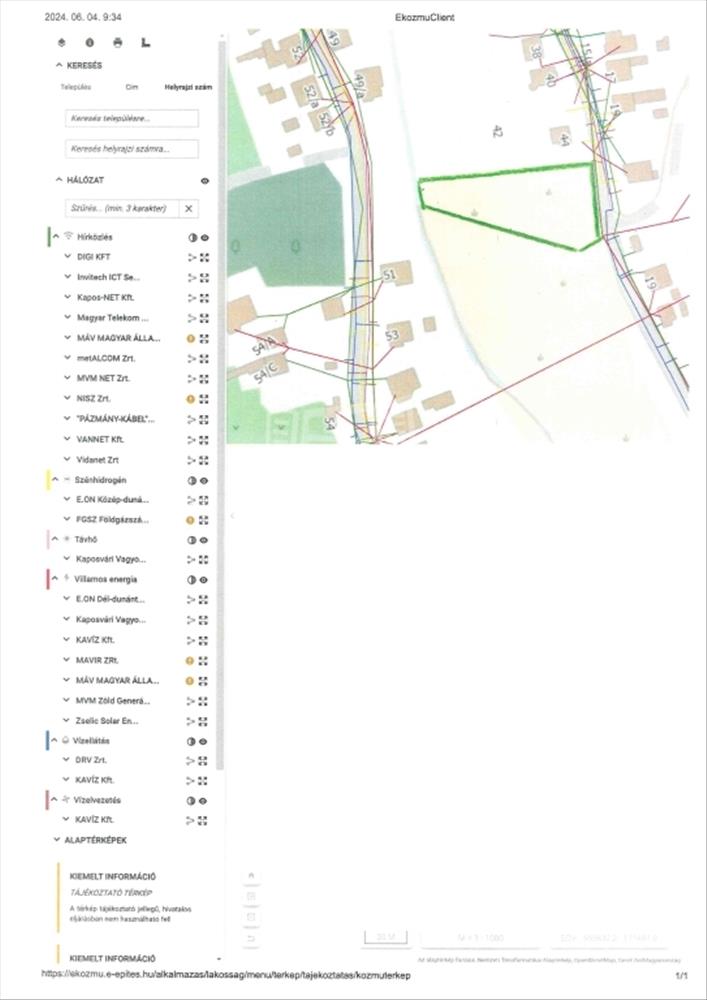Image resolution: width=707 pixels, height=1000 pixels.
Task: Toggle visibility of entire Hálózat section
Action: 205,181
